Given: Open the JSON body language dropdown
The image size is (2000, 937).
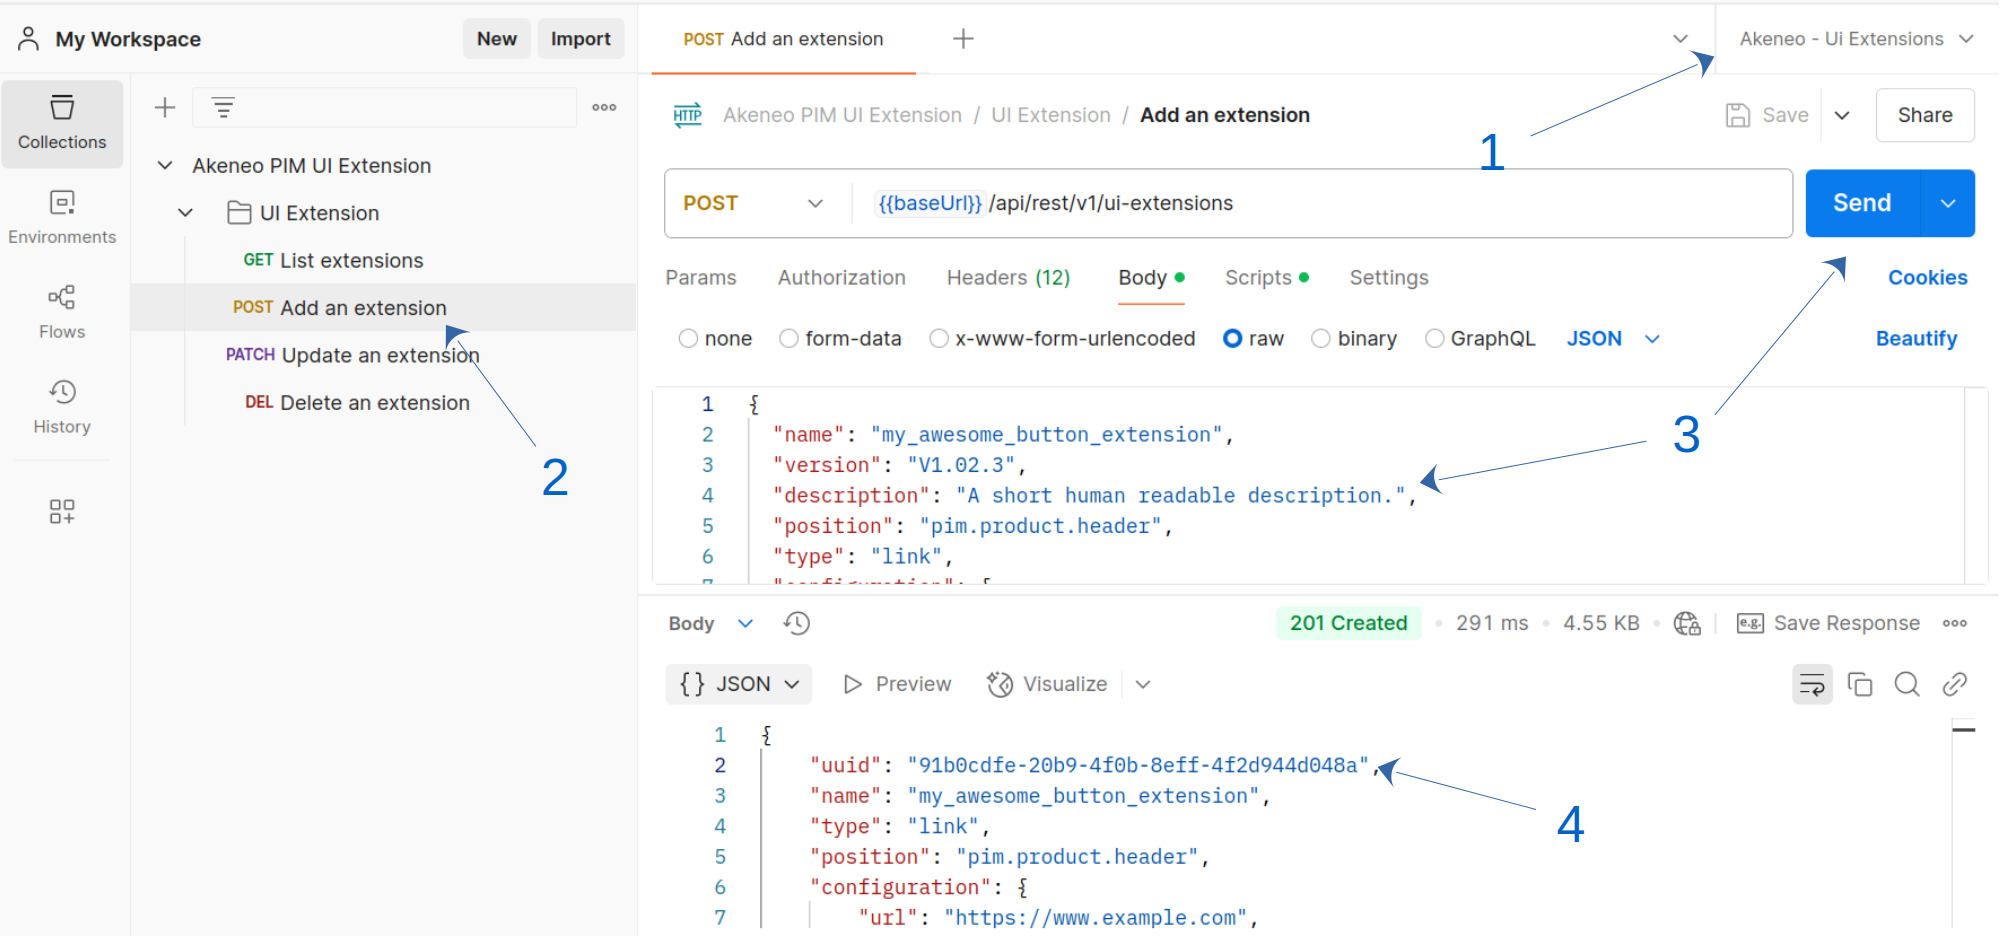Looking at the screenshot, I should coord(1610,338).
